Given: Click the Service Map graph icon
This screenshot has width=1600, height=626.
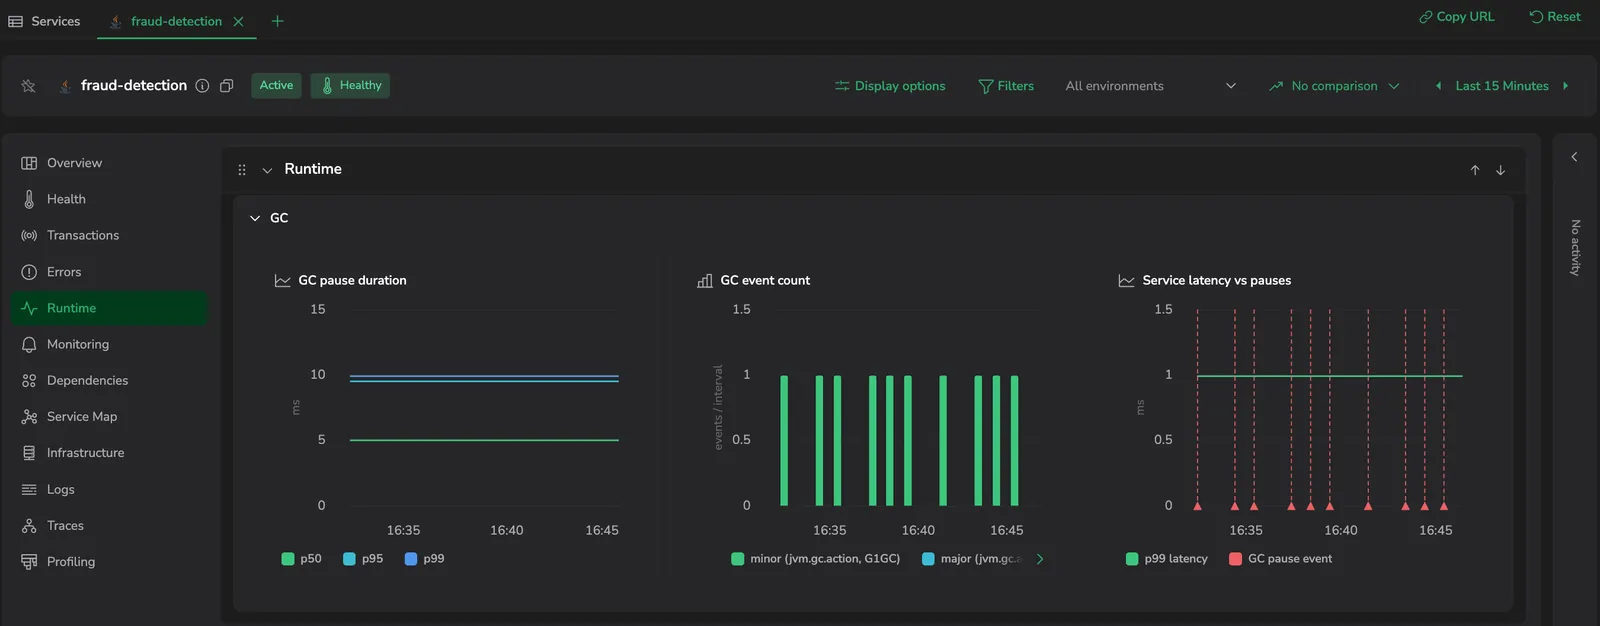Looking at the screenshot, I should click(x=29, y=416).
